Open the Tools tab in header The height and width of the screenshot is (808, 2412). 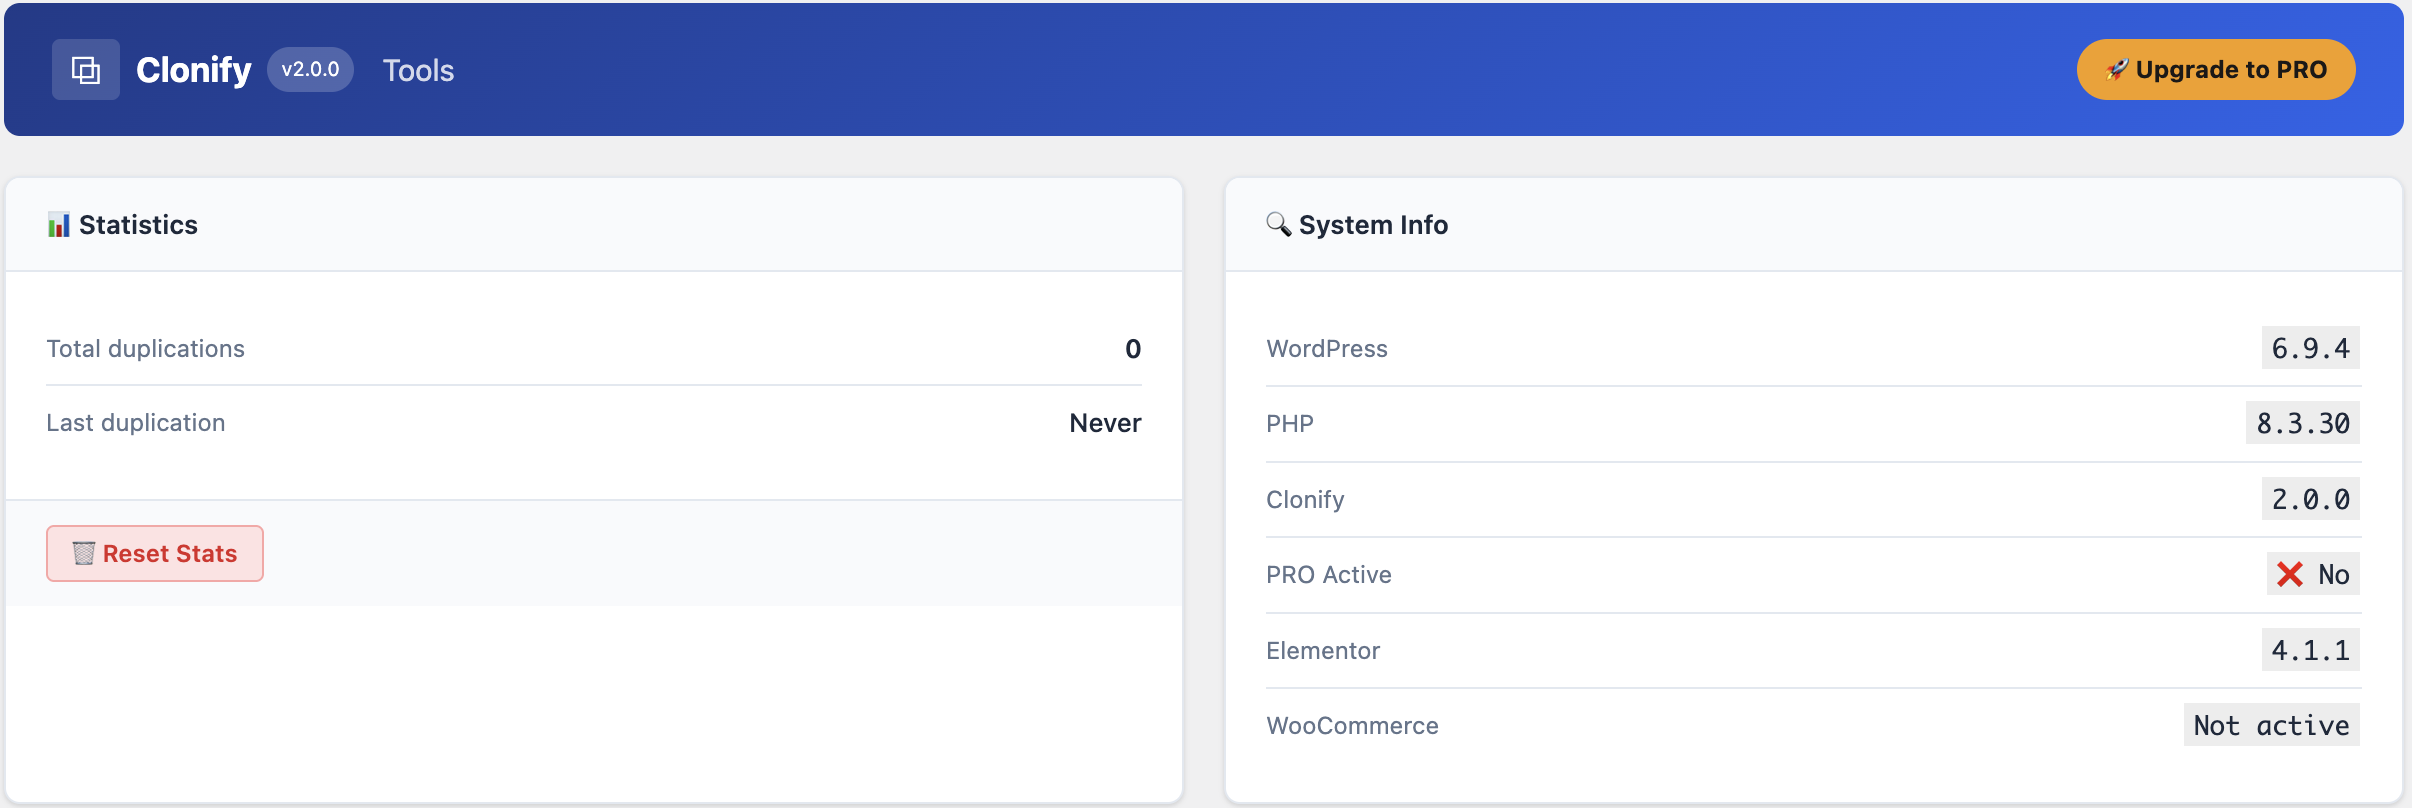click(418, 70)
